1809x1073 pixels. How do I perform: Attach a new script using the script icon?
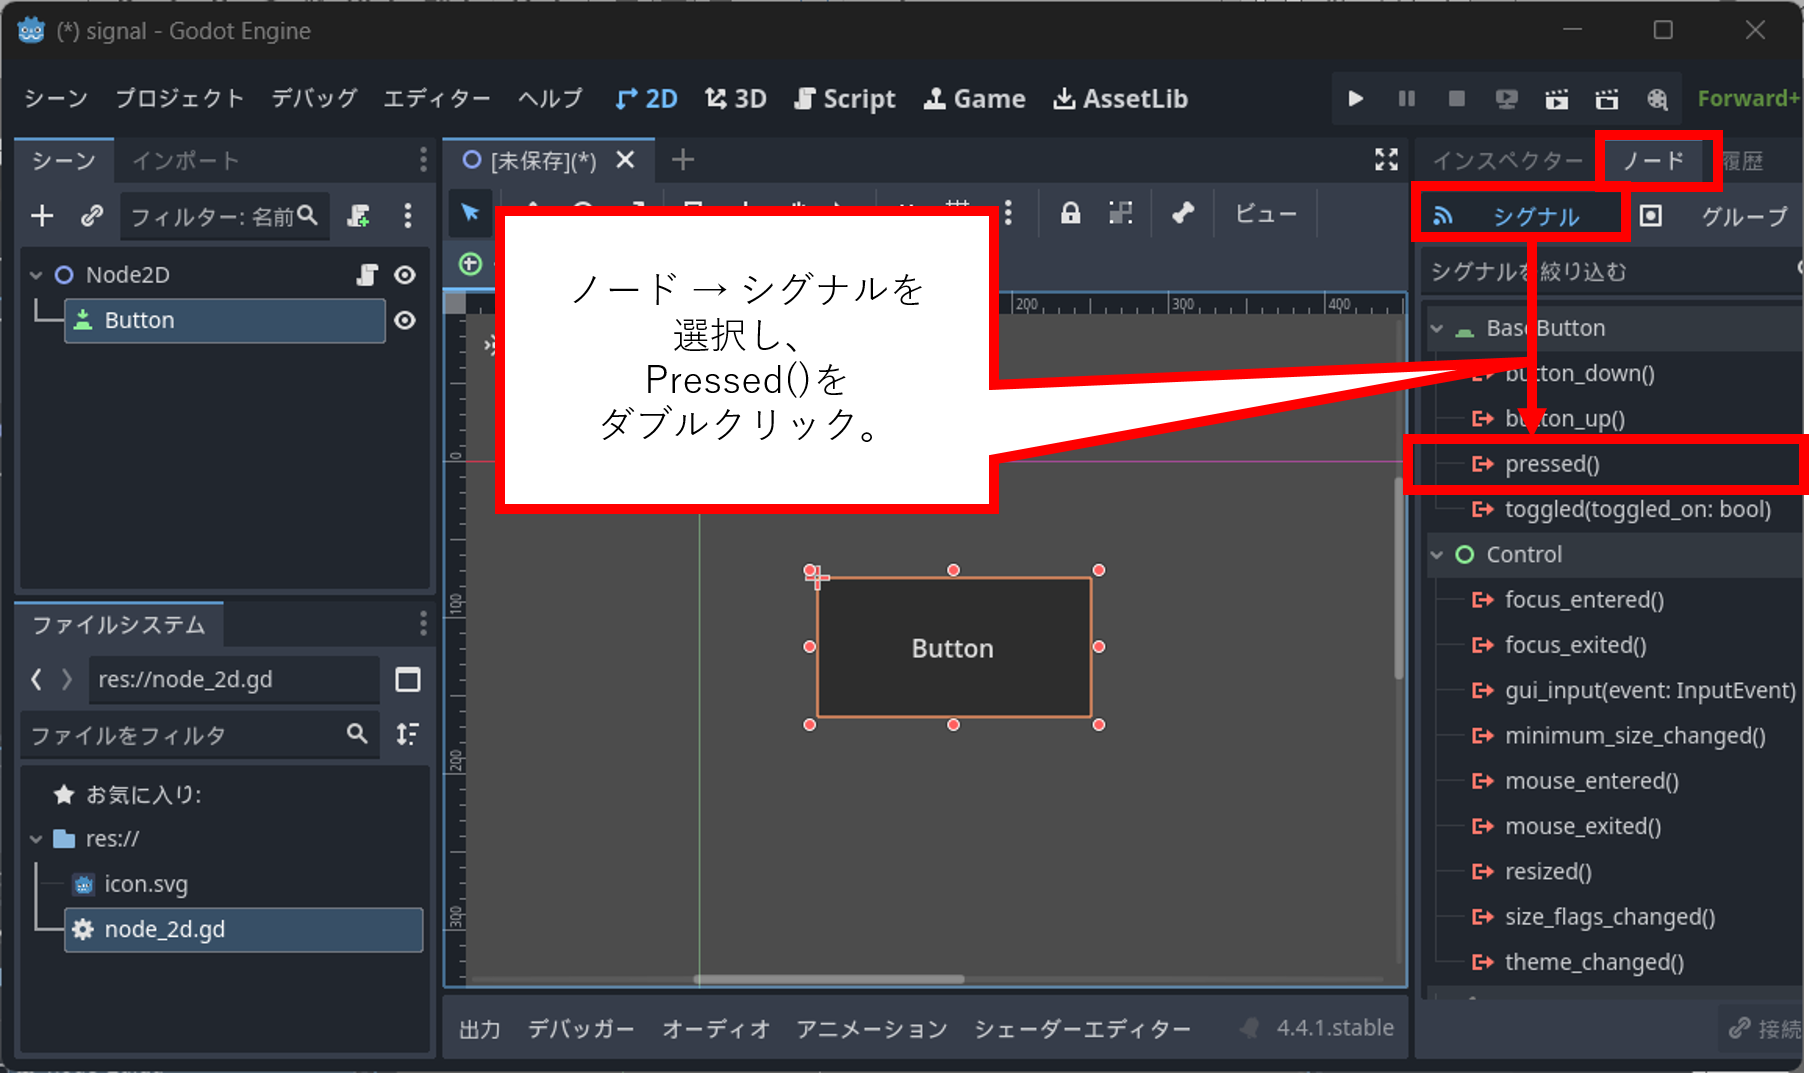(357, 215)
